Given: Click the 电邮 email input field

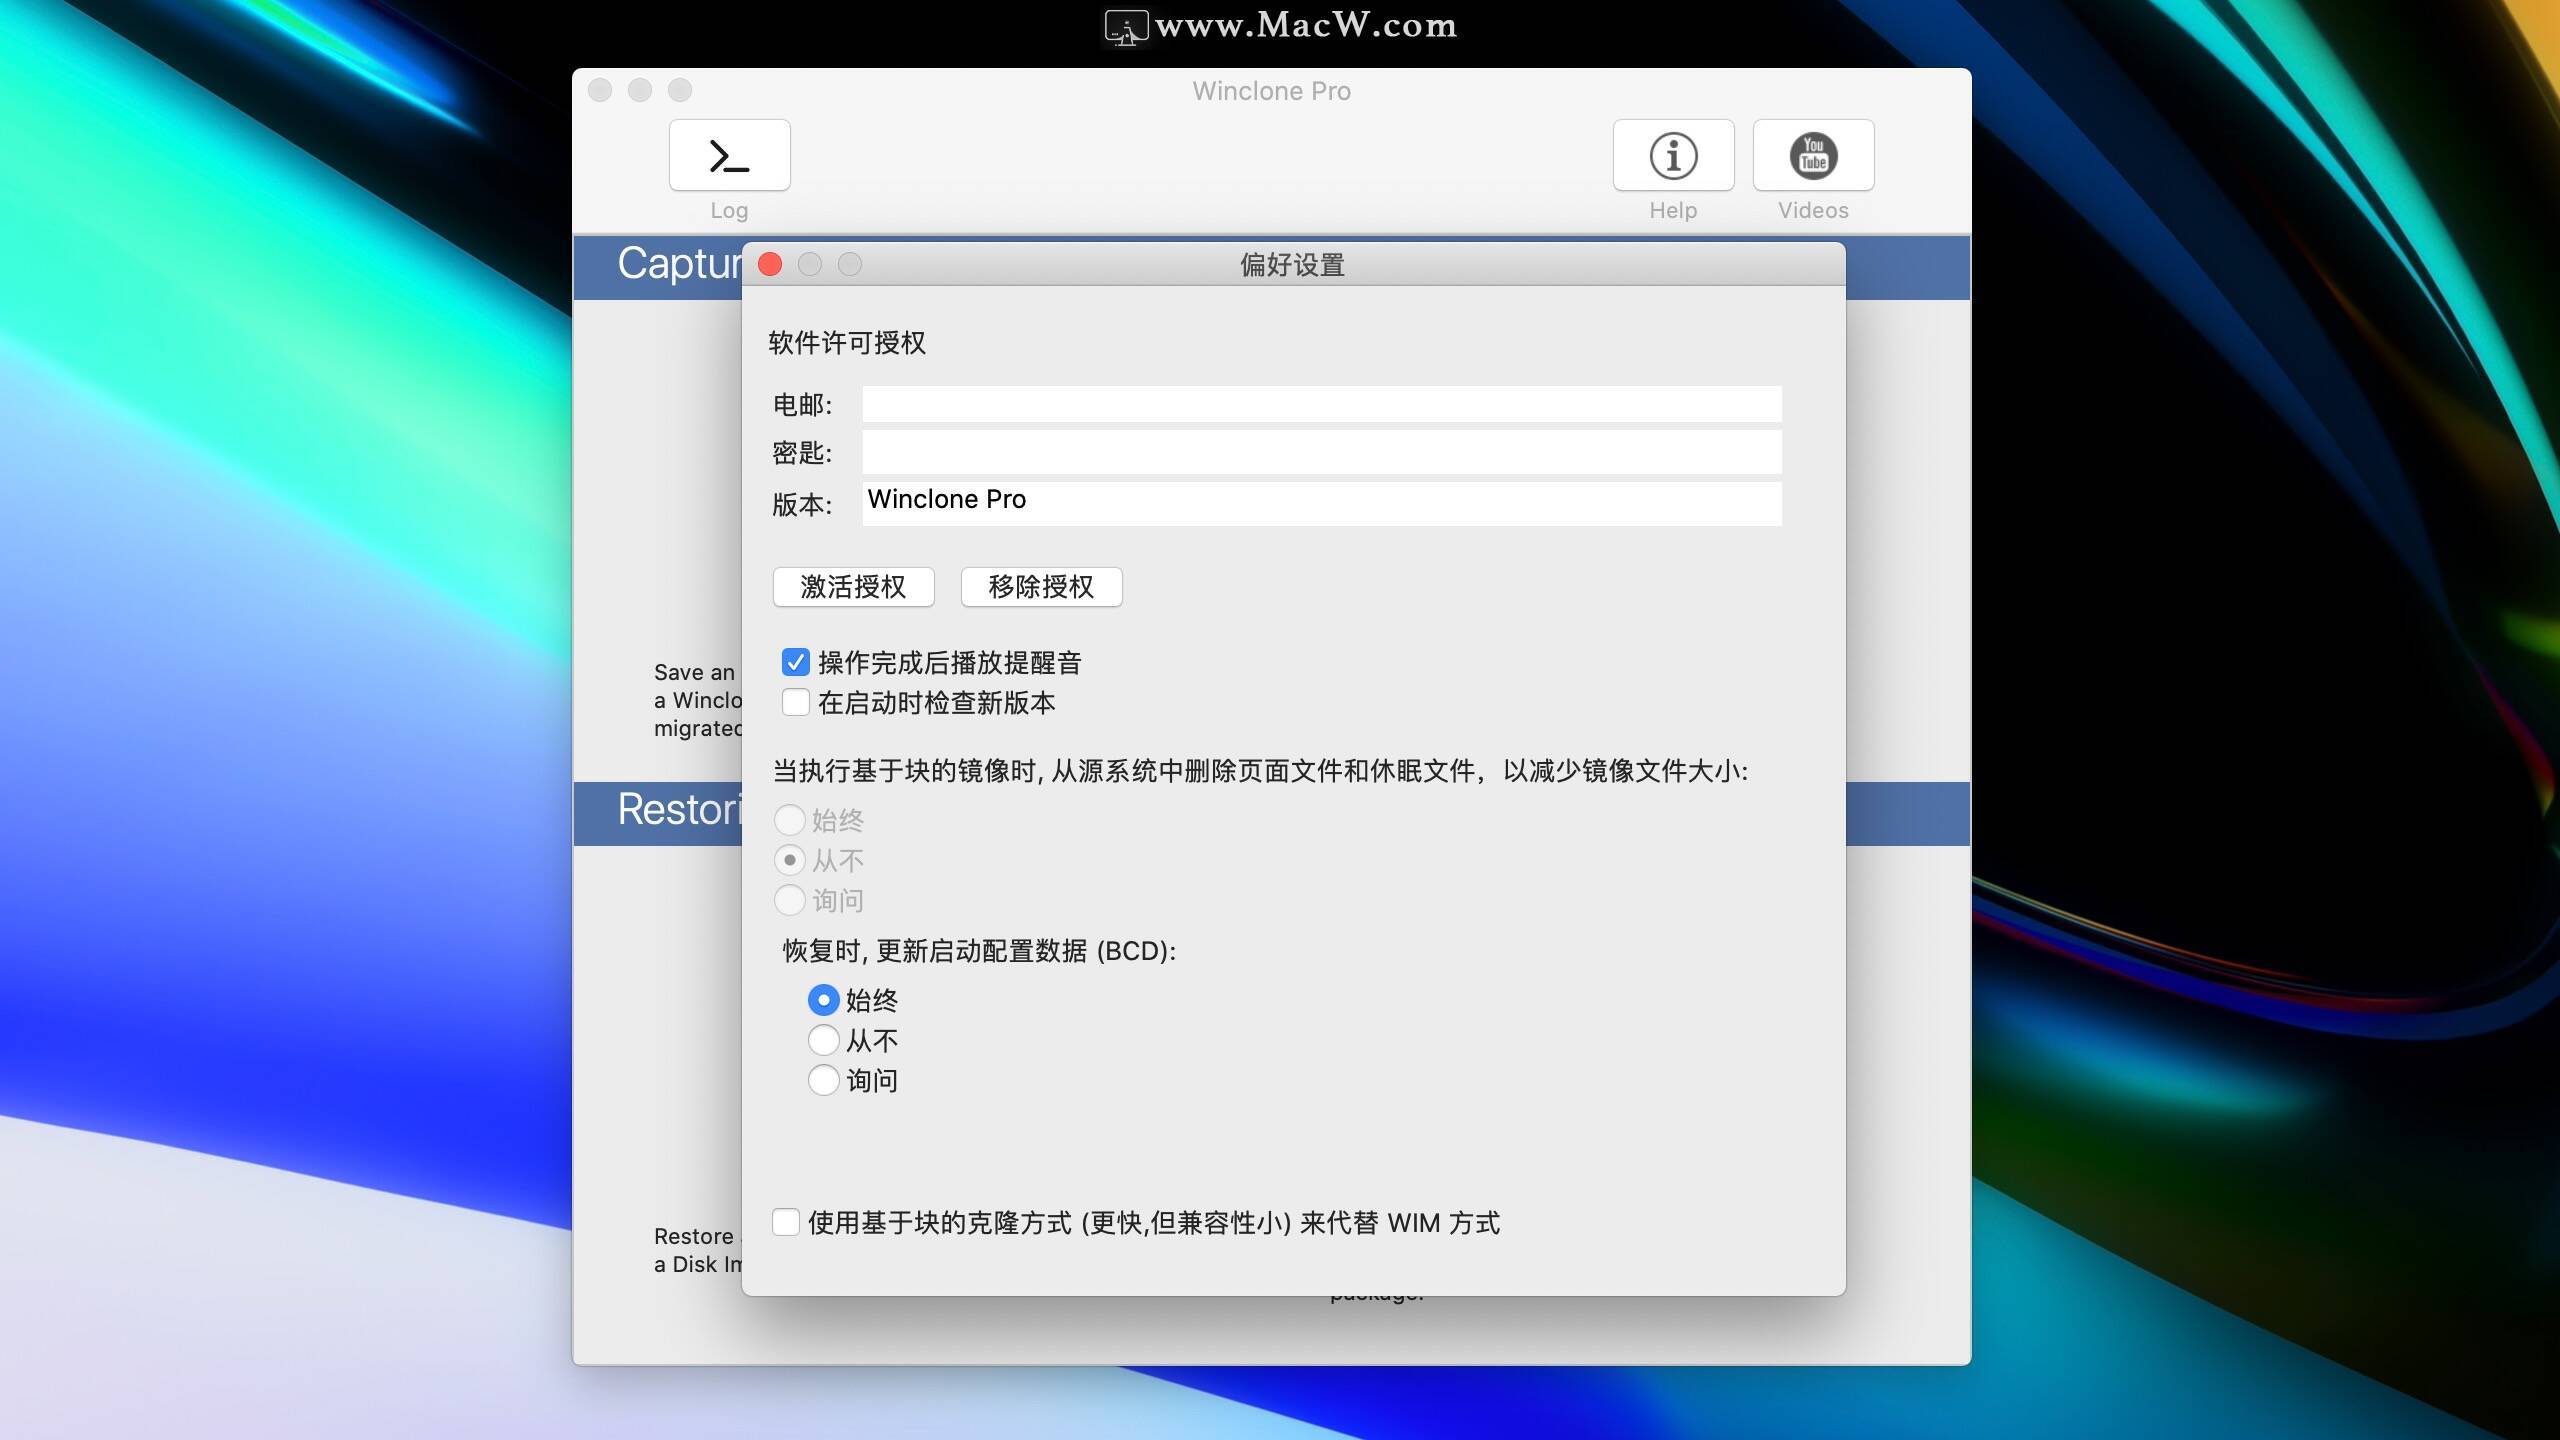Looking at the screenshot, I should coord(1322,404).
